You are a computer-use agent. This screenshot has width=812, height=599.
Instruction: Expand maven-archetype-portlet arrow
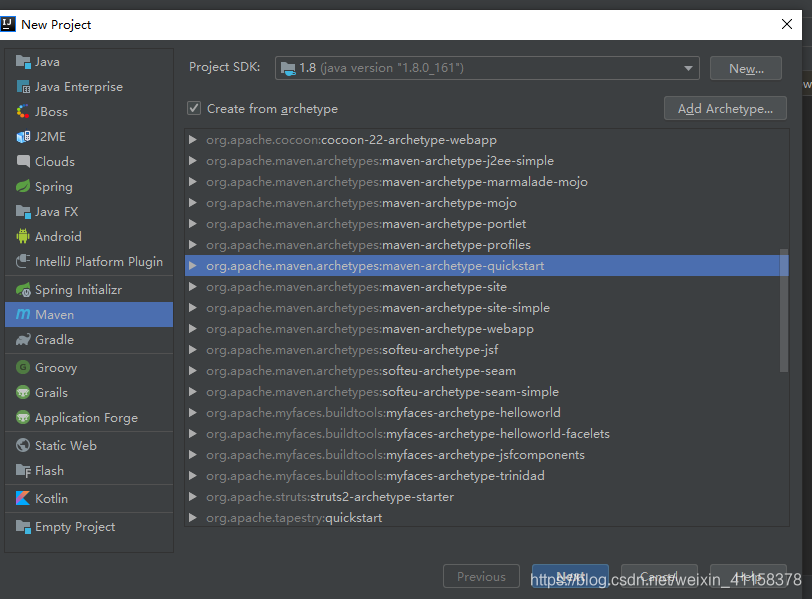pyautogui.click(x=193, y=224)
